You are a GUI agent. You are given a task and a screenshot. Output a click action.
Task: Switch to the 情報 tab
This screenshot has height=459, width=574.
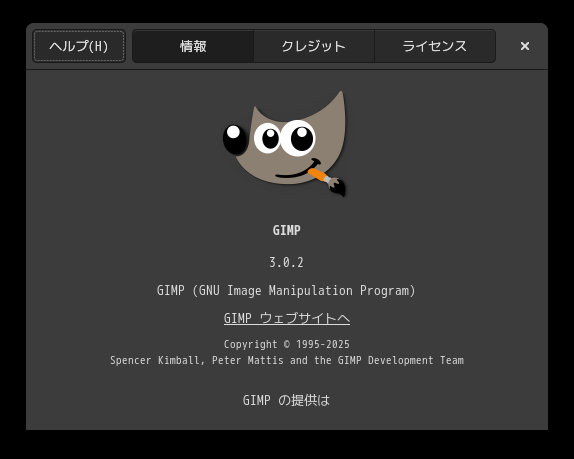tap(193, 46)
